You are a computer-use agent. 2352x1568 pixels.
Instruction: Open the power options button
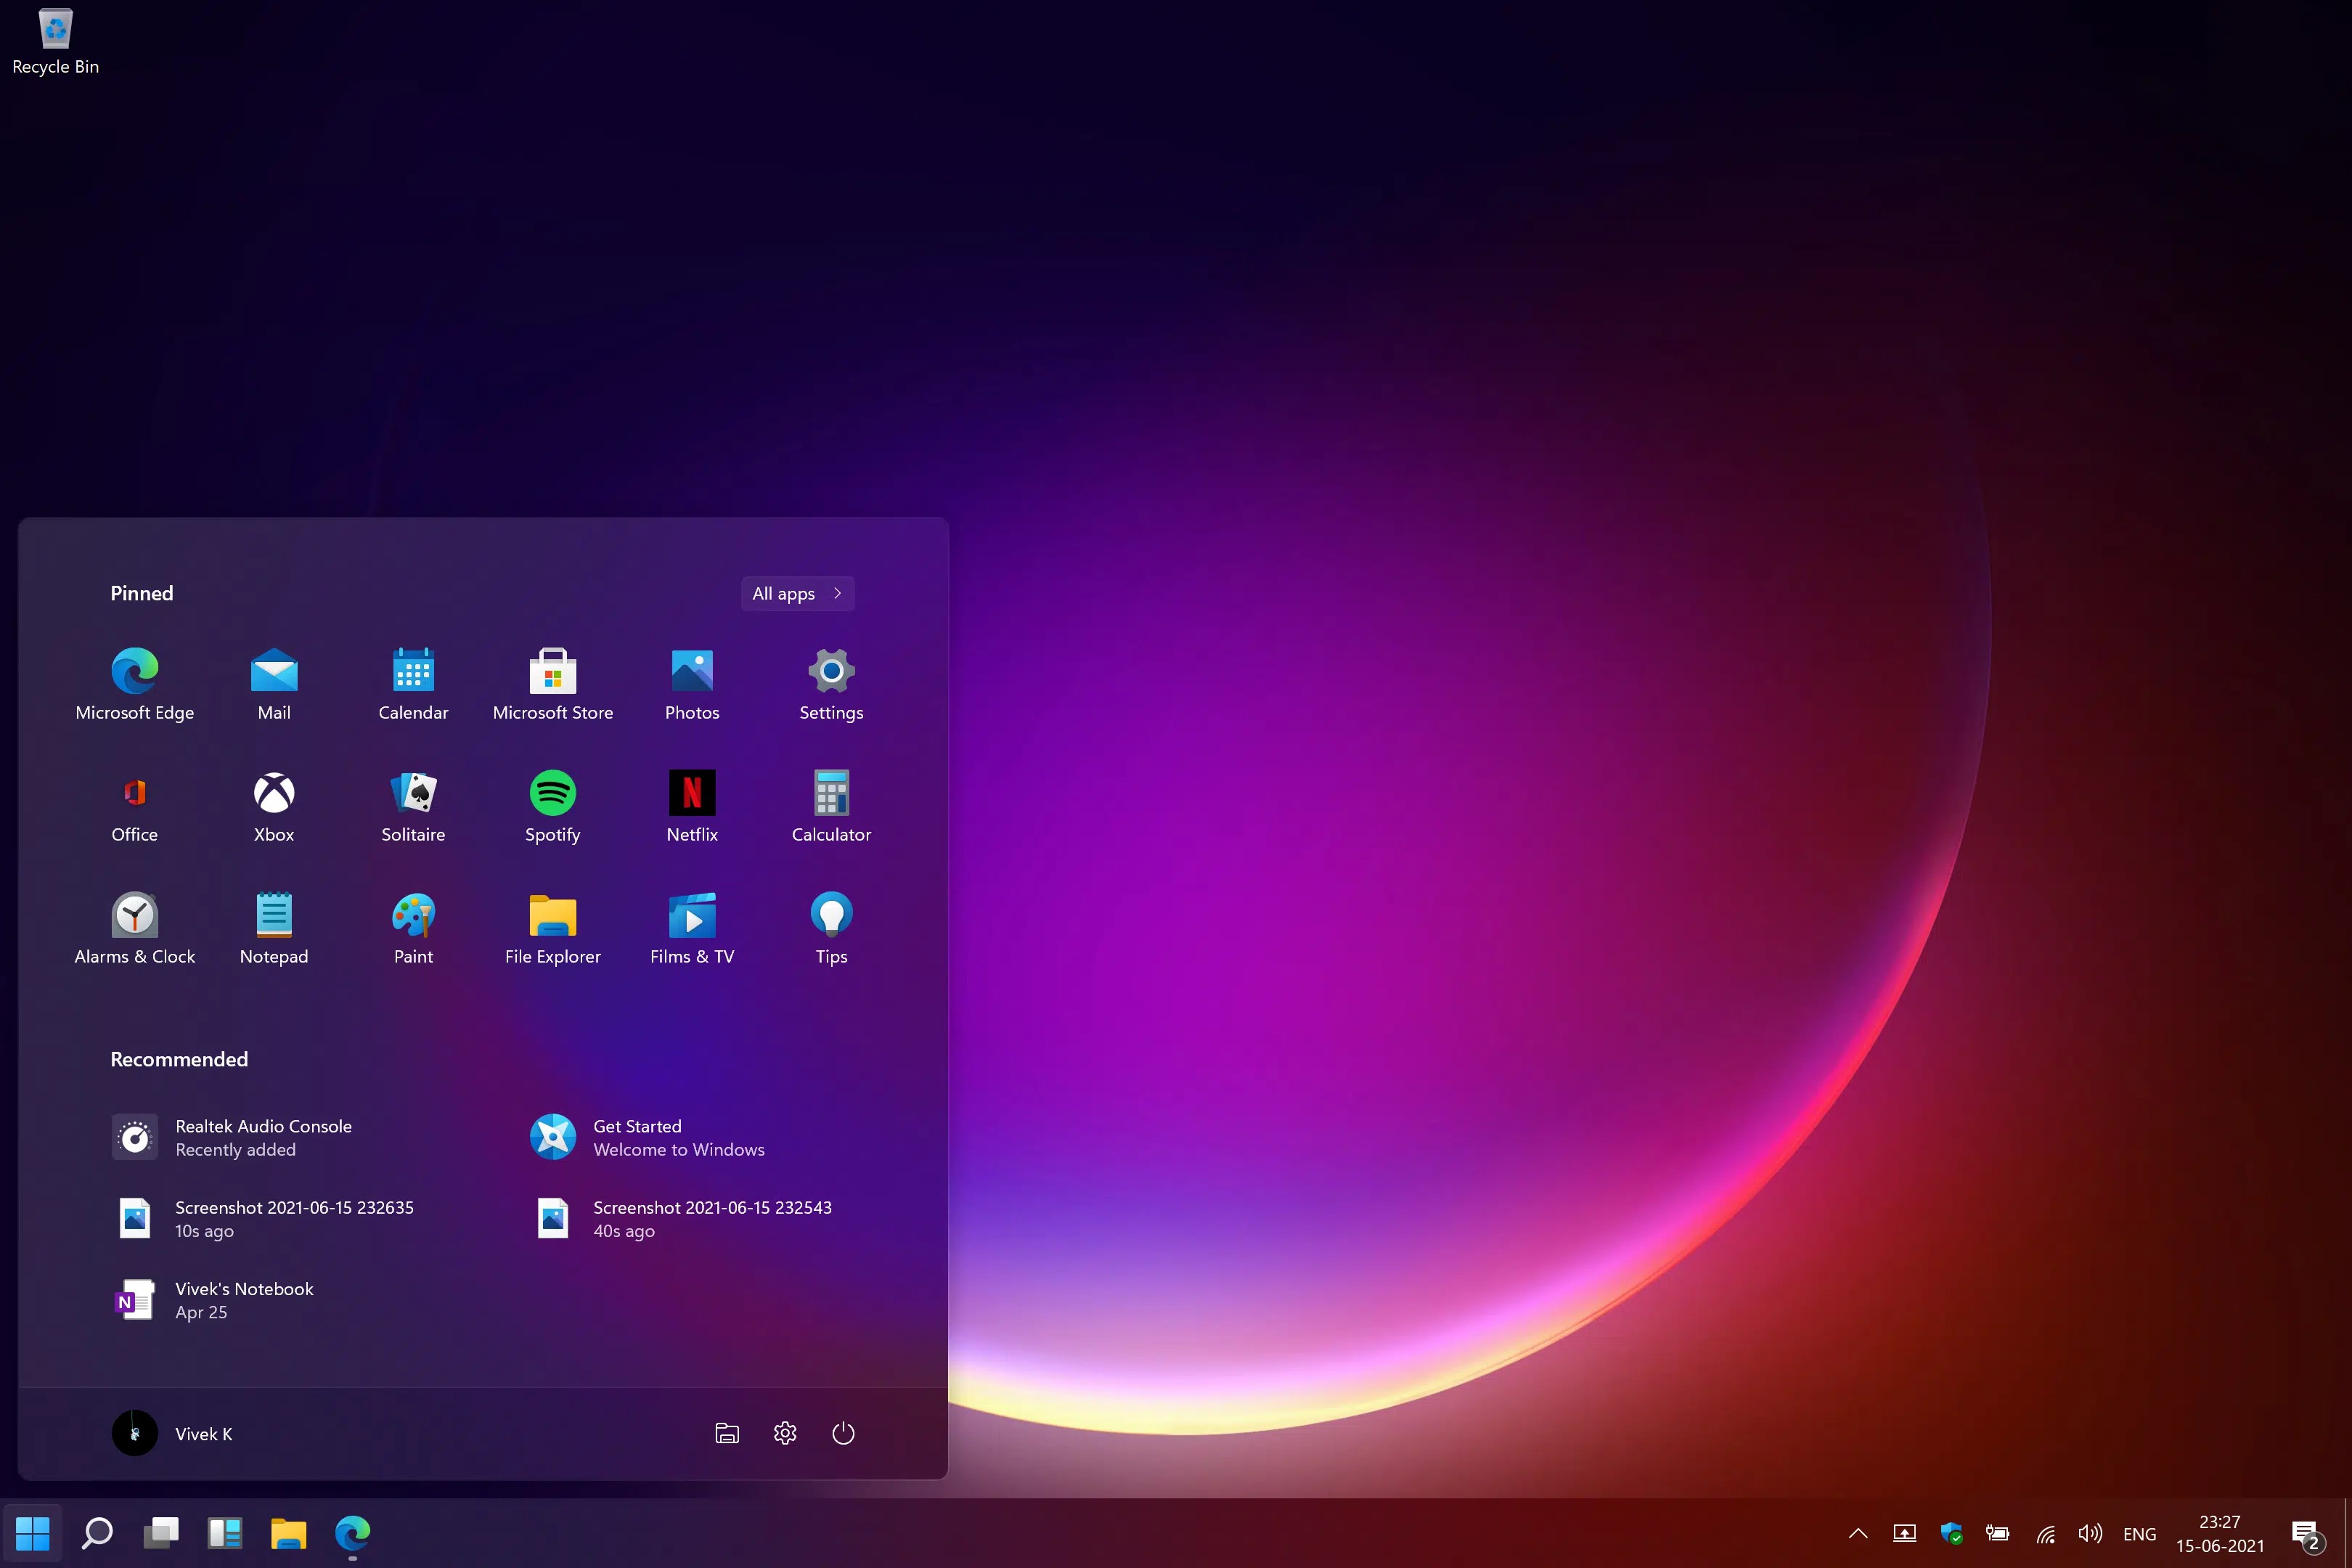843,1433
